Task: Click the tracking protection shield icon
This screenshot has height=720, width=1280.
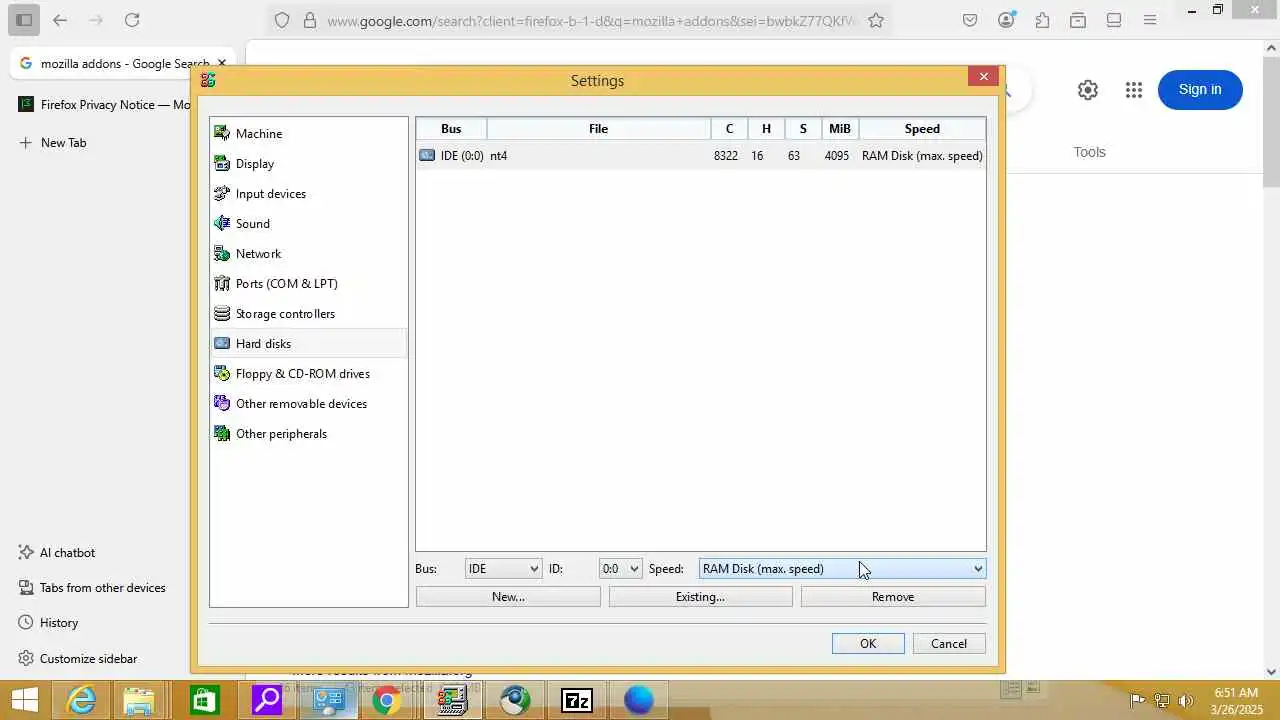Action: click(282, 20)
